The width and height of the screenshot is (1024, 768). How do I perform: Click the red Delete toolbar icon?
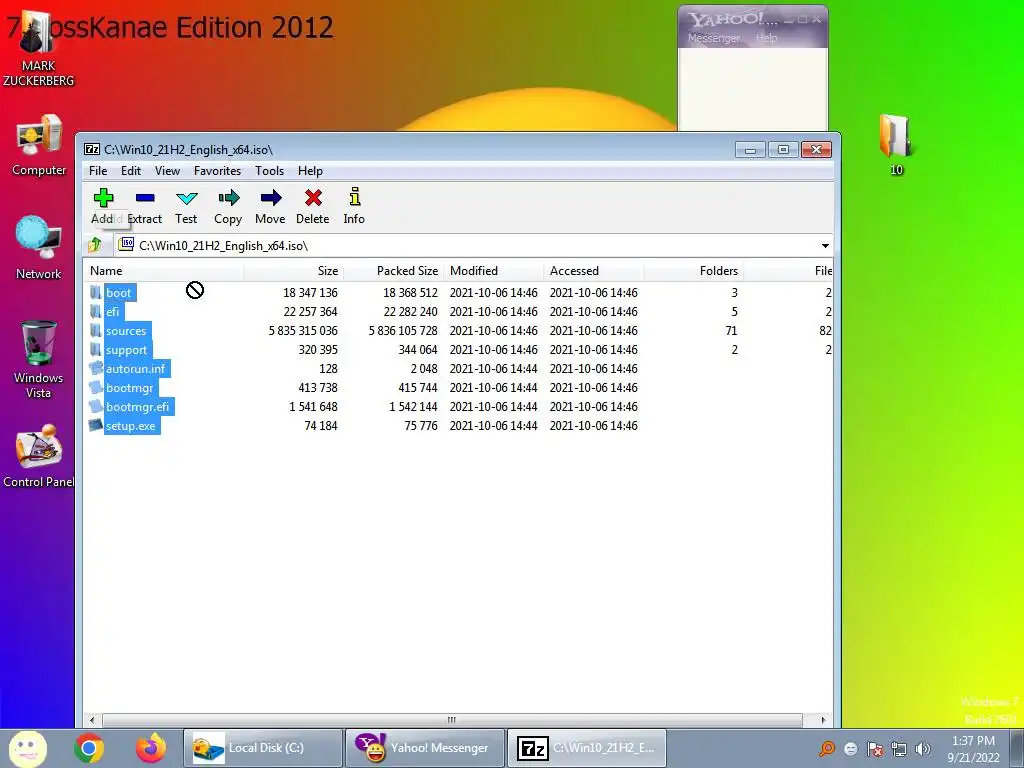point(313,197)
